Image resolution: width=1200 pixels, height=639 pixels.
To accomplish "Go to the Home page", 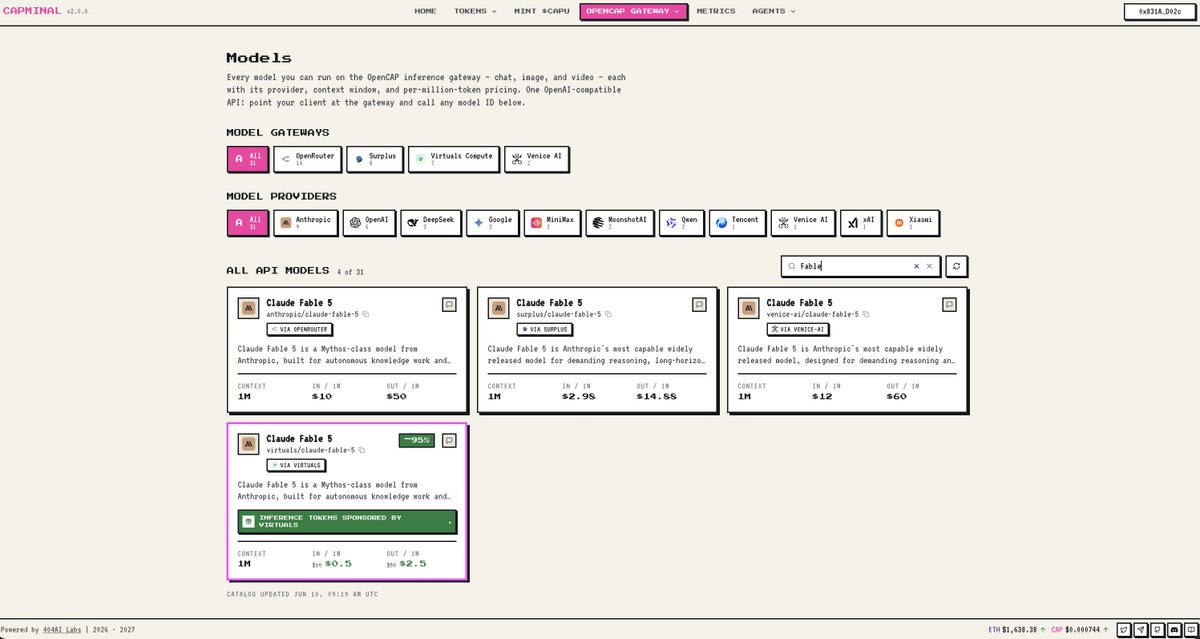I will tap(425, 11).
